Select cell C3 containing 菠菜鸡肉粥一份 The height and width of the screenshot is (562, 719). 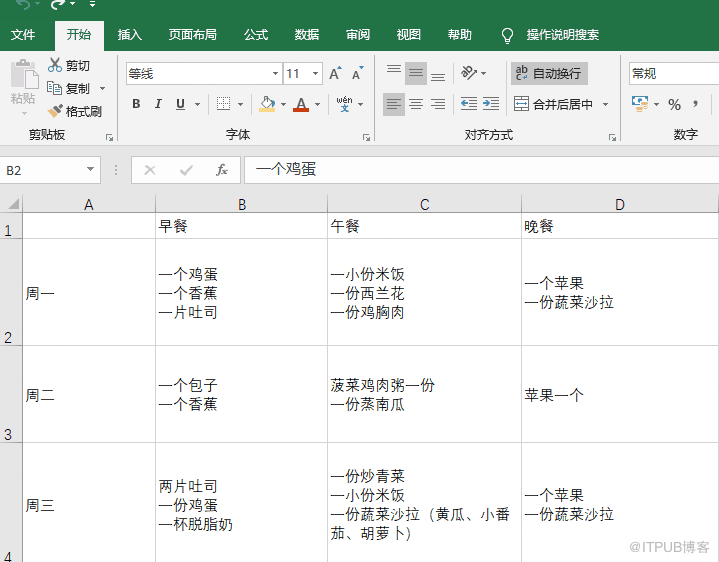(424, 395)
